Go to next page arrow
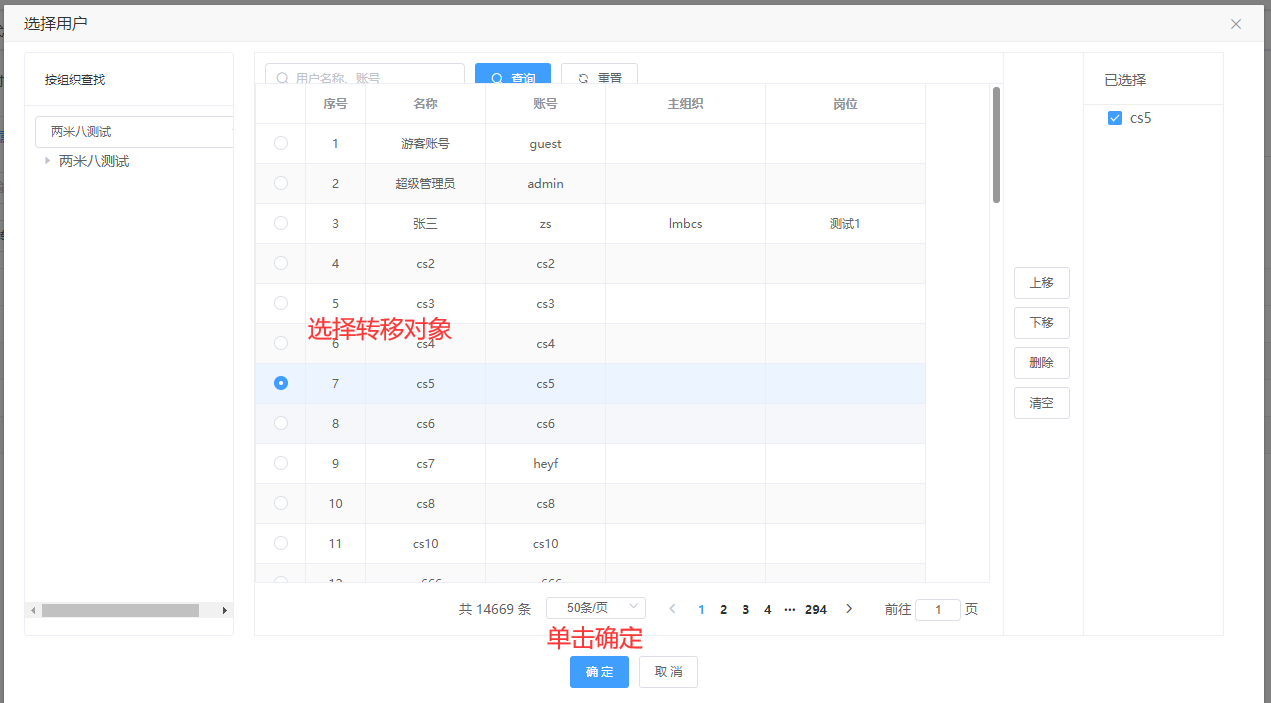The width and height of the screenshot is (1271, 703). 849,609
